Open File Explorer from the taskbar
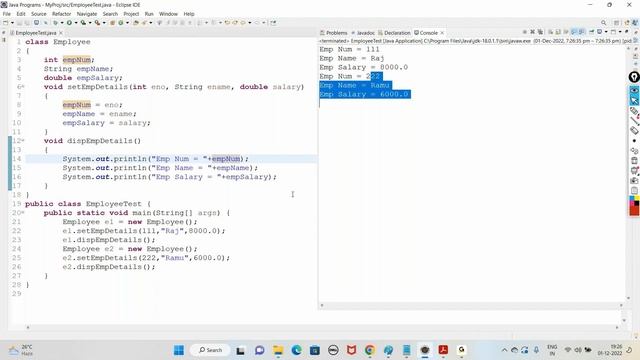The width and height of the screenshot is (640, 360). tap(278, 350)
